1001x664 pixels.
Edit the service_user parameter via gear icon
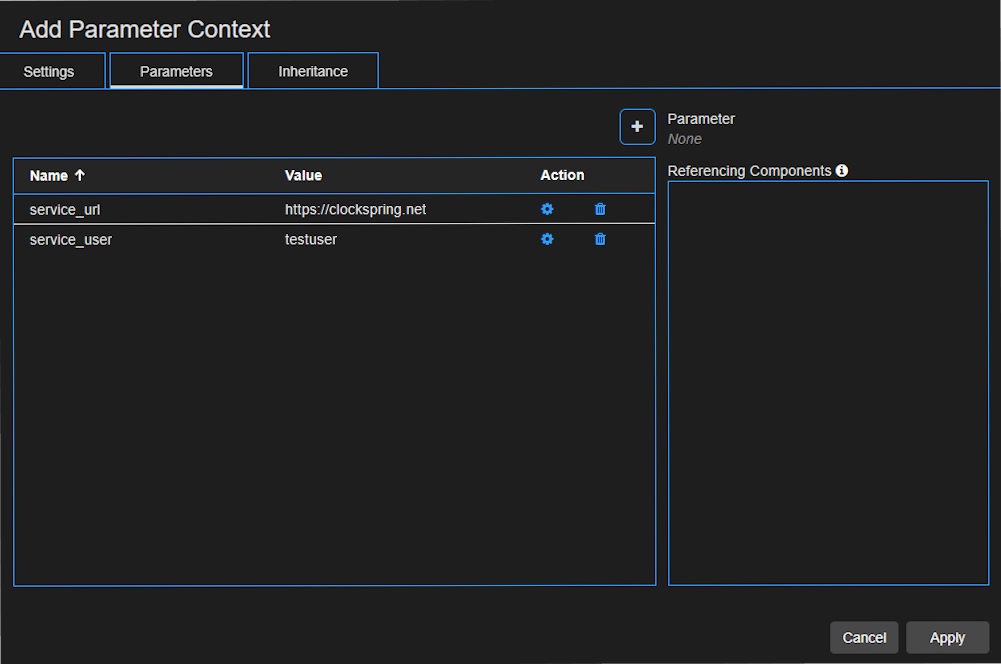coord(546,239)
